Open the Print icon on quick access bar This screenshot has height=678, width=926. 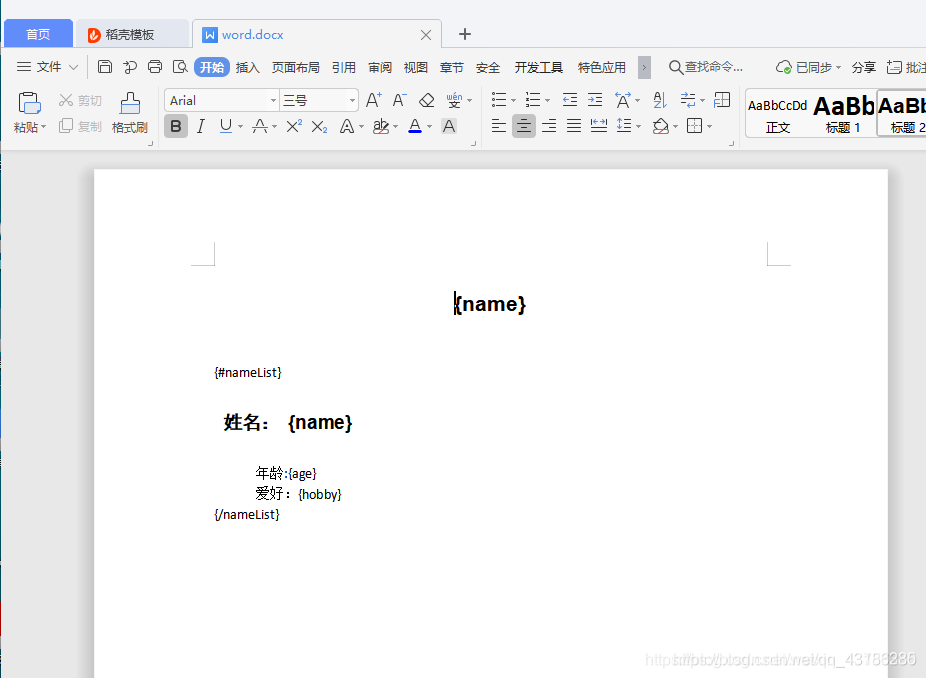click(x=155, y=66)
